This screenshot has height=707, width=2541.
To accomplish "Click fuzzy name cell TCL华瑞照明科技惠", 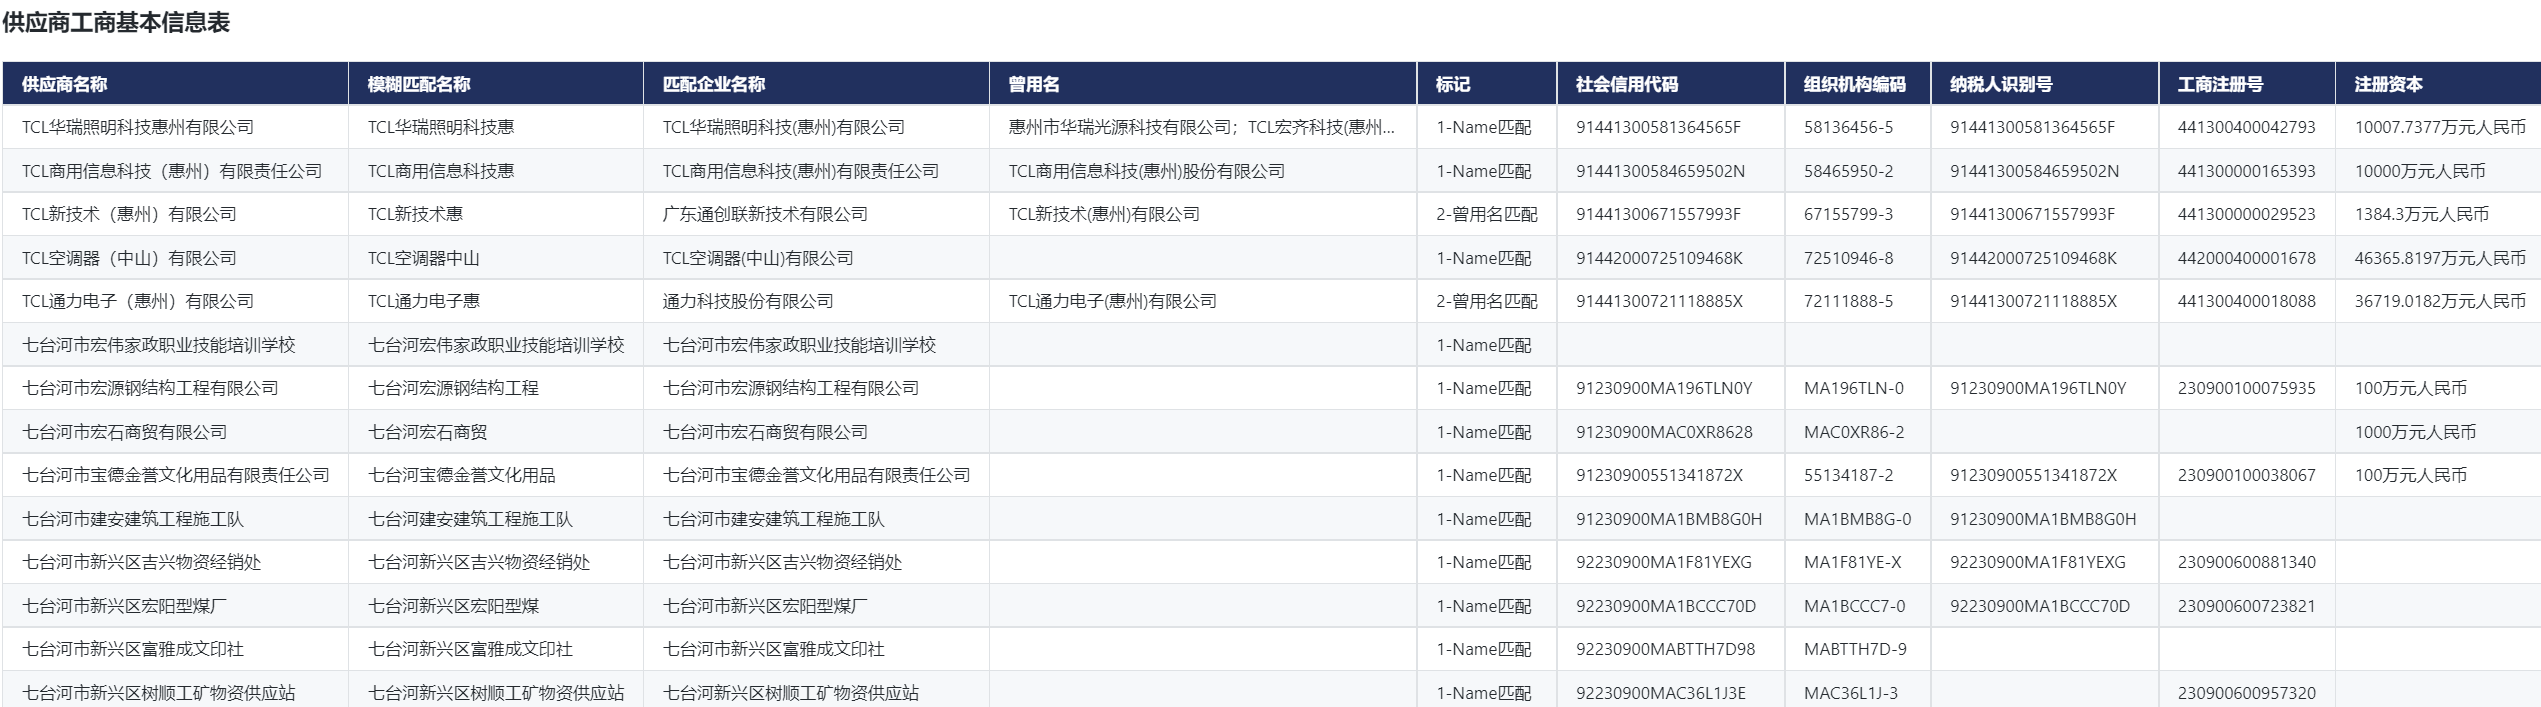I will pyautogui.click(x=441, y=127).
